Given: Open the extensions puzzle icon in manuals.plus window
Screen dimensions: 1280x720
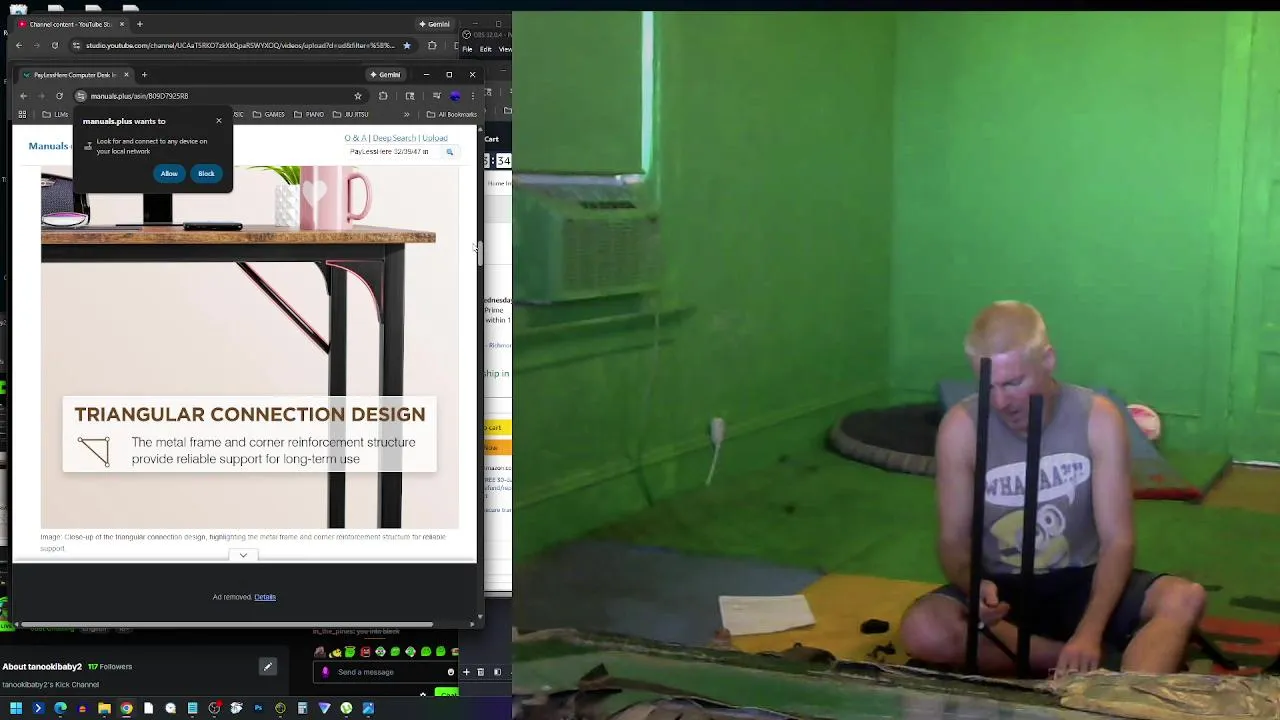Looking at the screenshot, I should click(x=383, y=96).
